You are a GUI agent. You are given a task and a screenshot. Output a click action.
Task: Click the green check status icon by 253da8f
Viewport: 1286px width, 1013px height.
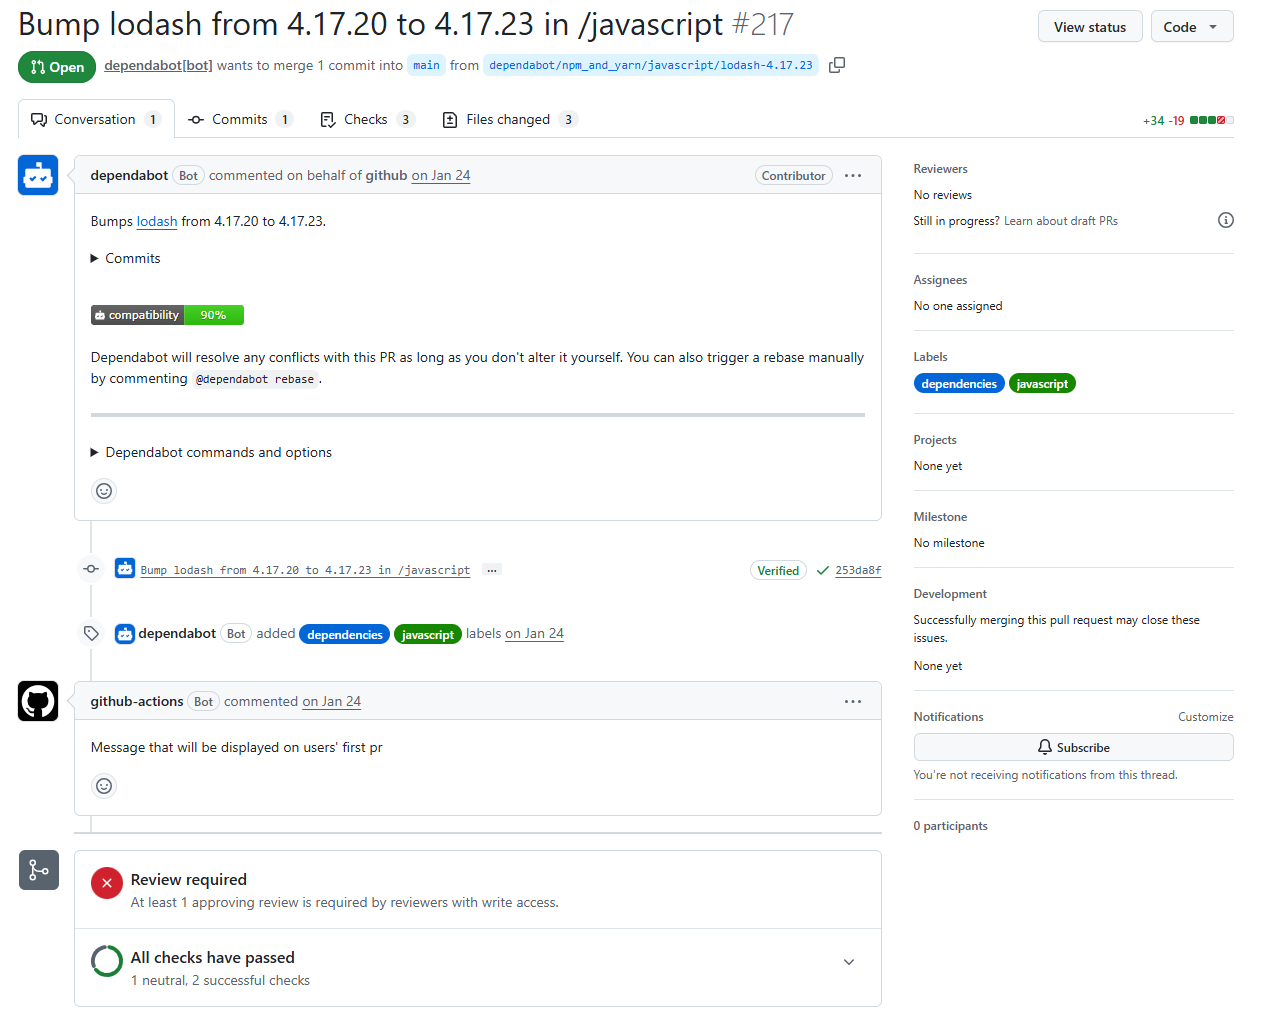pyautogui.click(x=823, y=570)
